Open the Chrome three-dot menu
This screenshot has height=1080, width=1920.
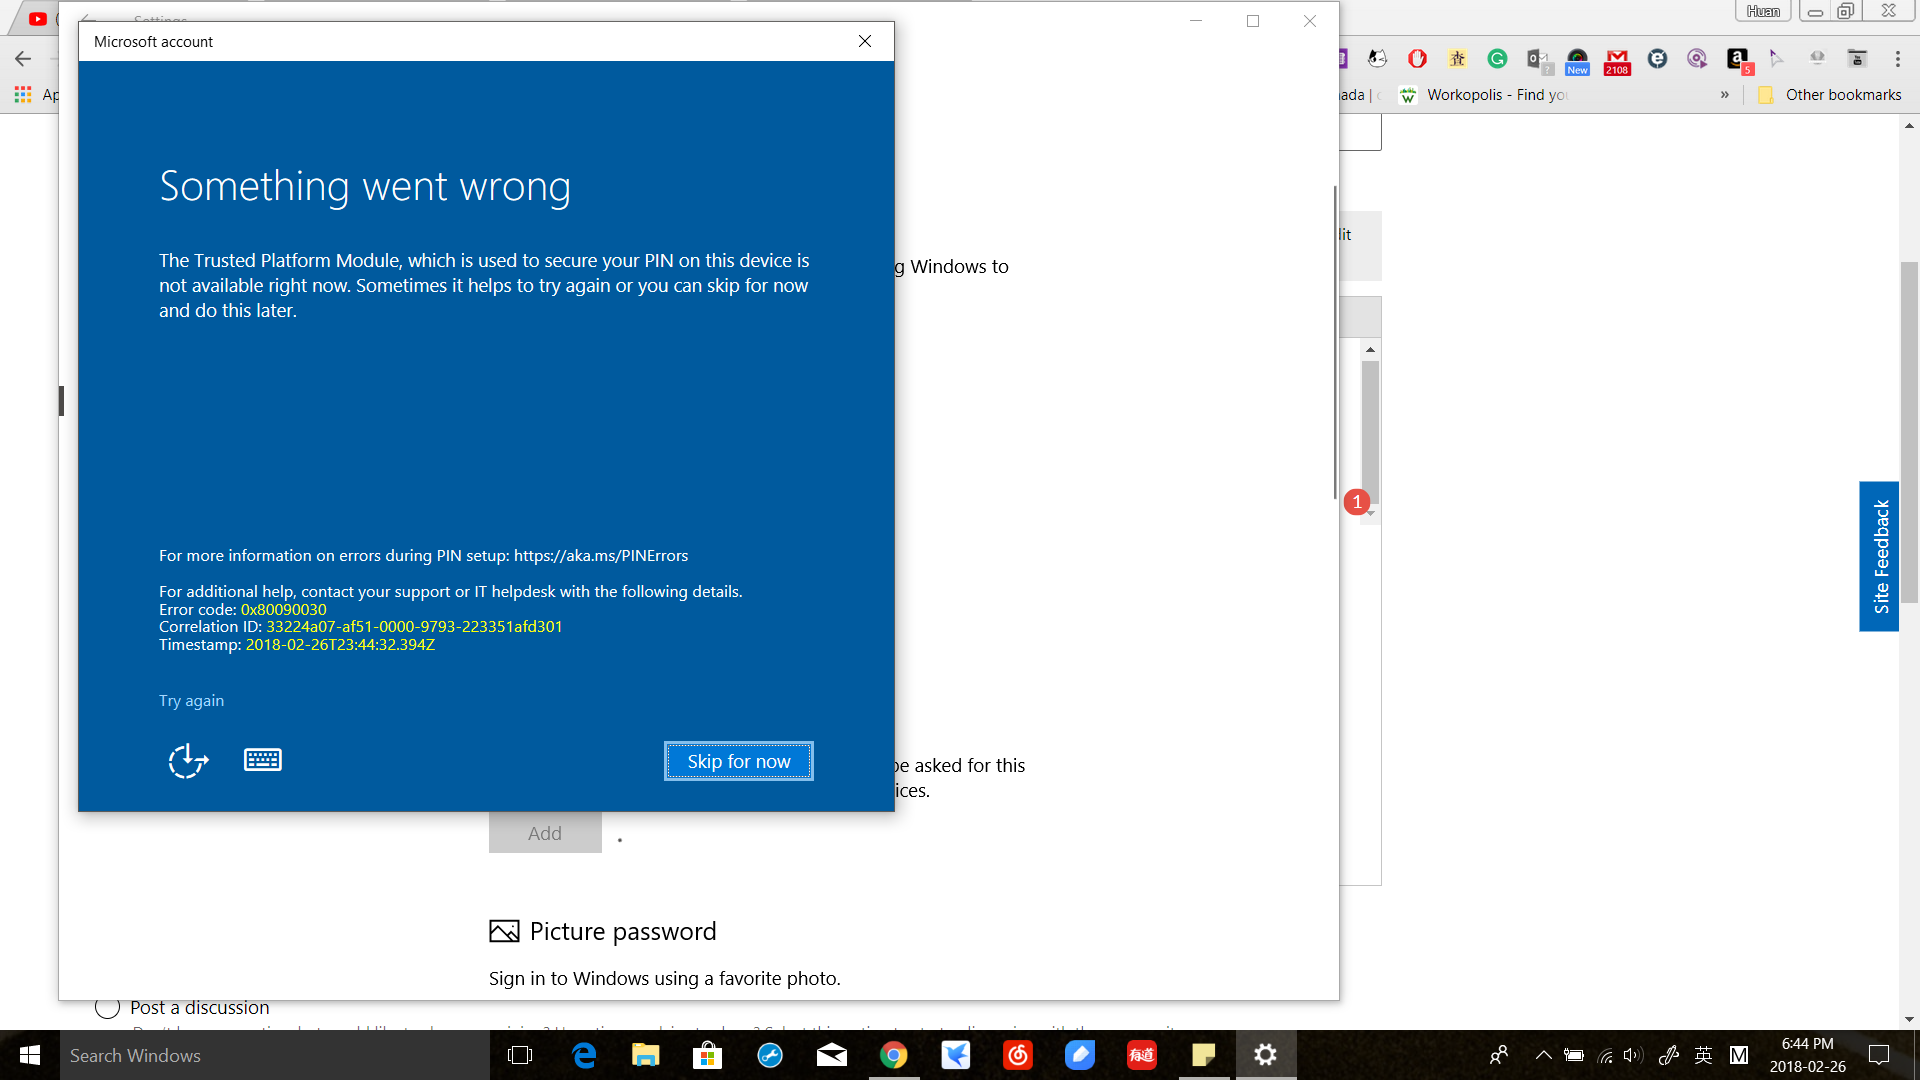coord(1897,59)
